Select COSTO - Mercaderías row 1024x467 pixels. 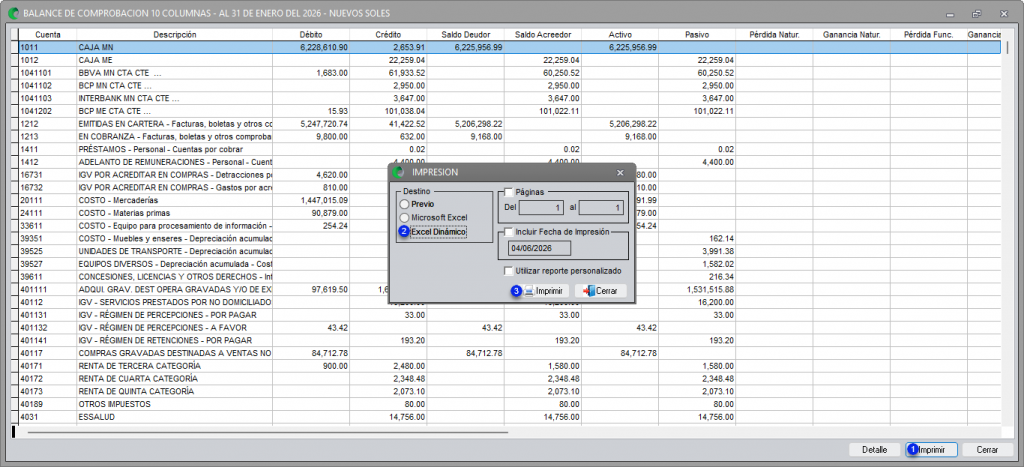pos(509,201)
